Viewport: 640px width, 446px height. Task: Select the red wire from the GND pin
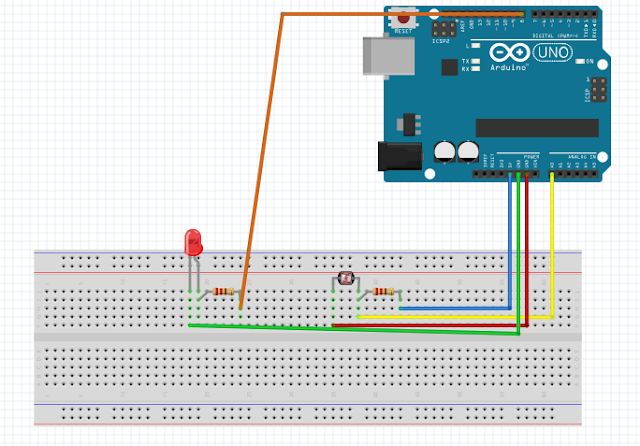[527, 249]
